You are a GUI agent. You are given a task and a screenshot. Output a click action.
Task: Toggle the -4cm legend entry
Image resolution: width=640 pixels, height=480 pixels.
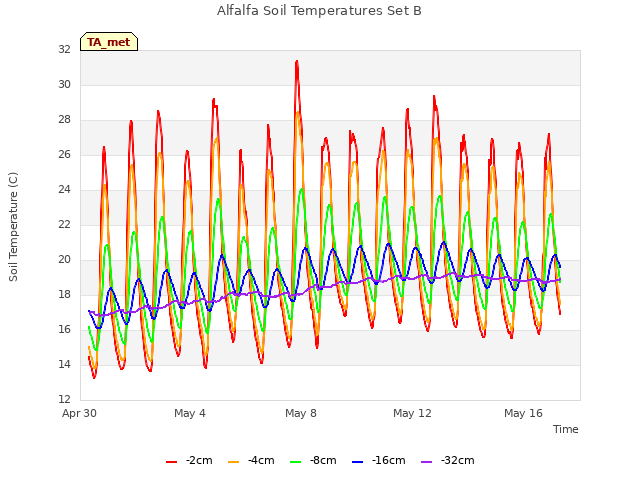pos(251,461)
